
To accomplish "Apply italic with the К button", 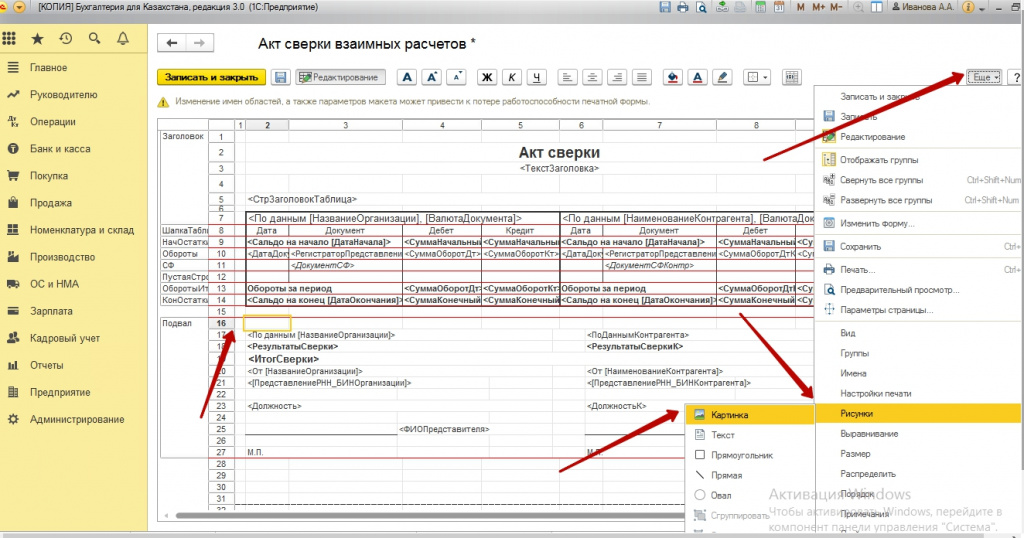I will pyautogui.click(x=511, y=77).
